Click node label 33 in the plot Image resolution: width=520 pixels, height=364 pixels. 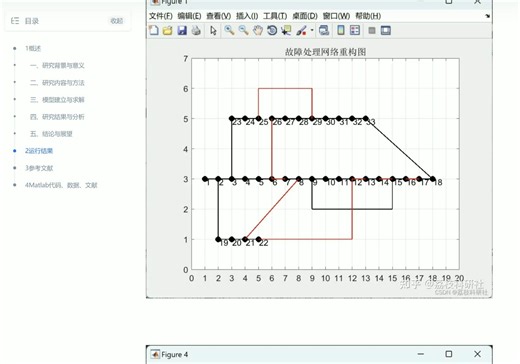[371, 122]
